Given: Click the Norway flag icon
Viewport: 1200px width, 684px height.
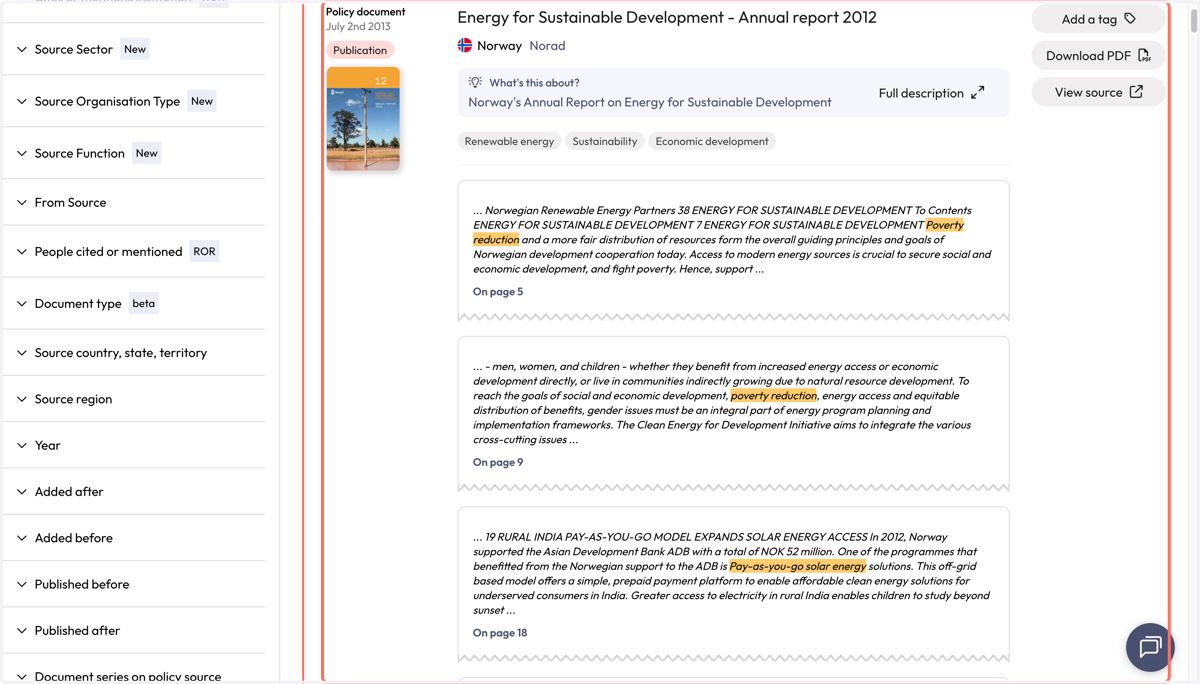Looking at the screenshot, I should (x=465, y=45).
